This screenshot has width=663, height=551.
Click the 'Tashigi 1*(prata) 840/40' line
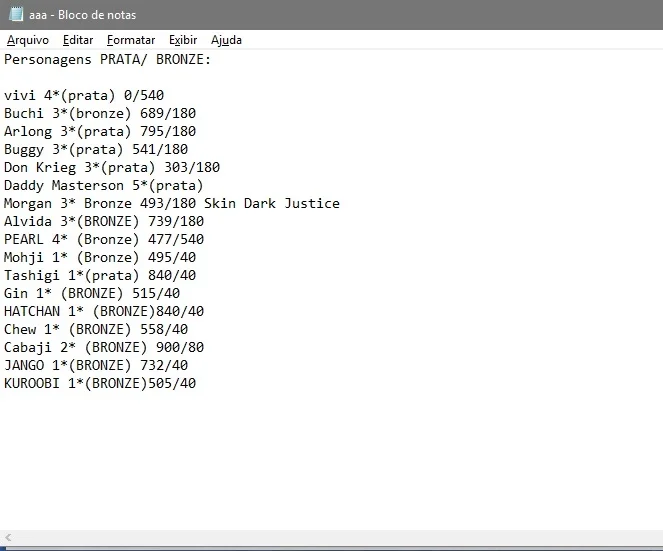[100, 275]
